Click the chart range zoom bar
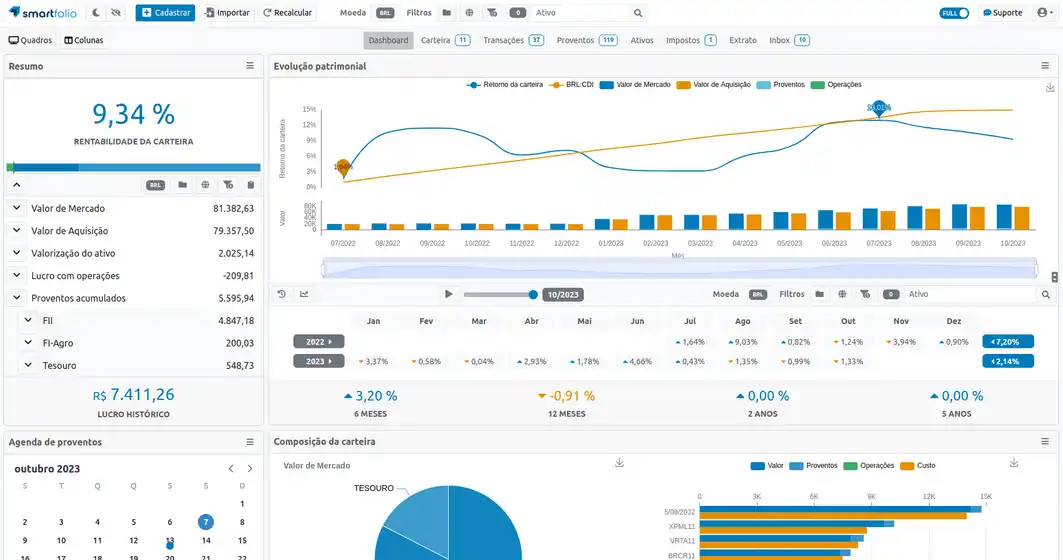The width and height of the screenshot is (1063, 560). pyautogui.click(x=680, y=270)
